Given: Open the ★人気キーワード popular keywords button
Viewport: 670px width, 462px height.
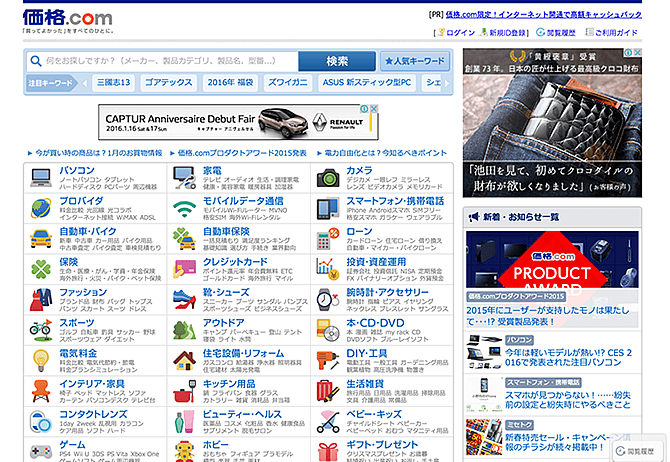Looking at the screenshot, I should coord(412,61).
